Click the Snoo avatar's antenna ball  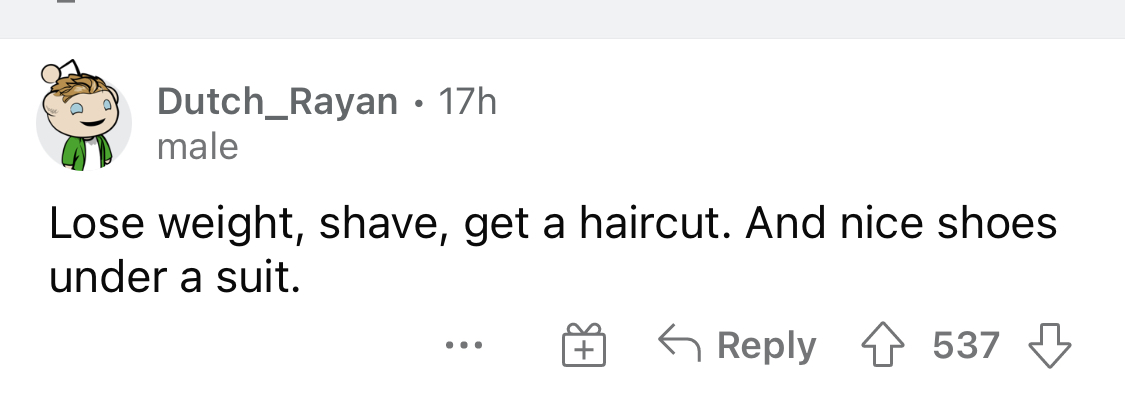(51, 73)
